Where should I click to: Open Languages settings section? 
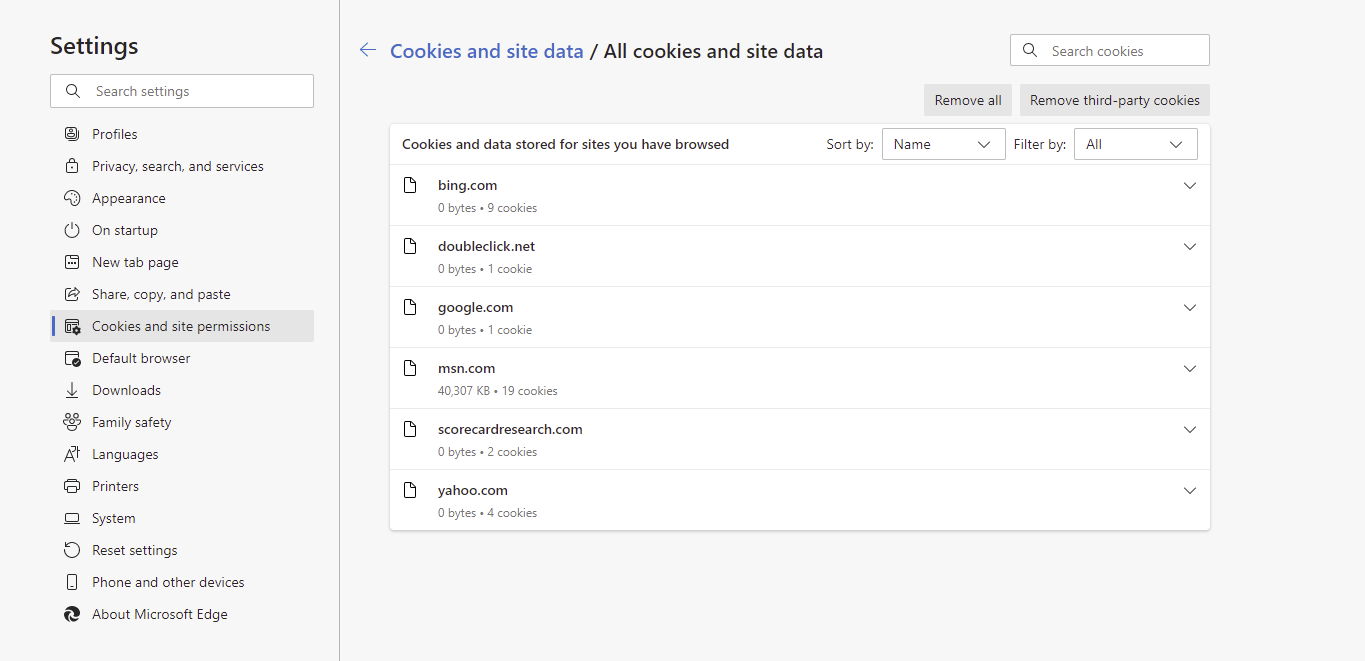click(x=125, y=454)
